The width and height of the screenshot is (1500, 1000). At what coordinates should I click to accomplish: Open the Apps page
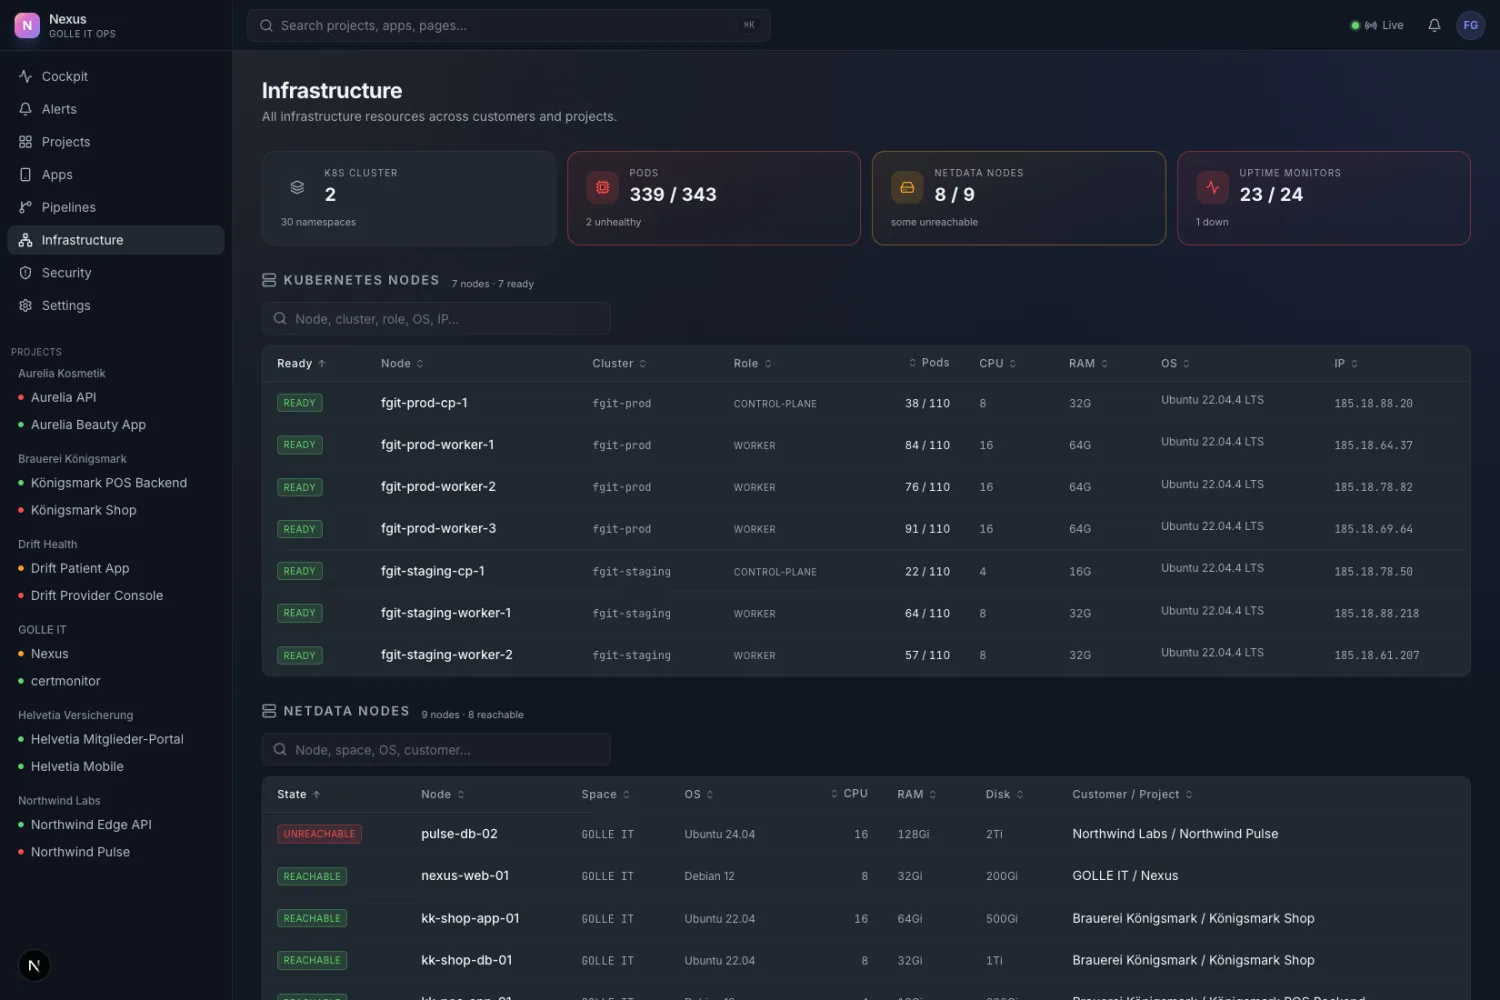coord(116,175)
